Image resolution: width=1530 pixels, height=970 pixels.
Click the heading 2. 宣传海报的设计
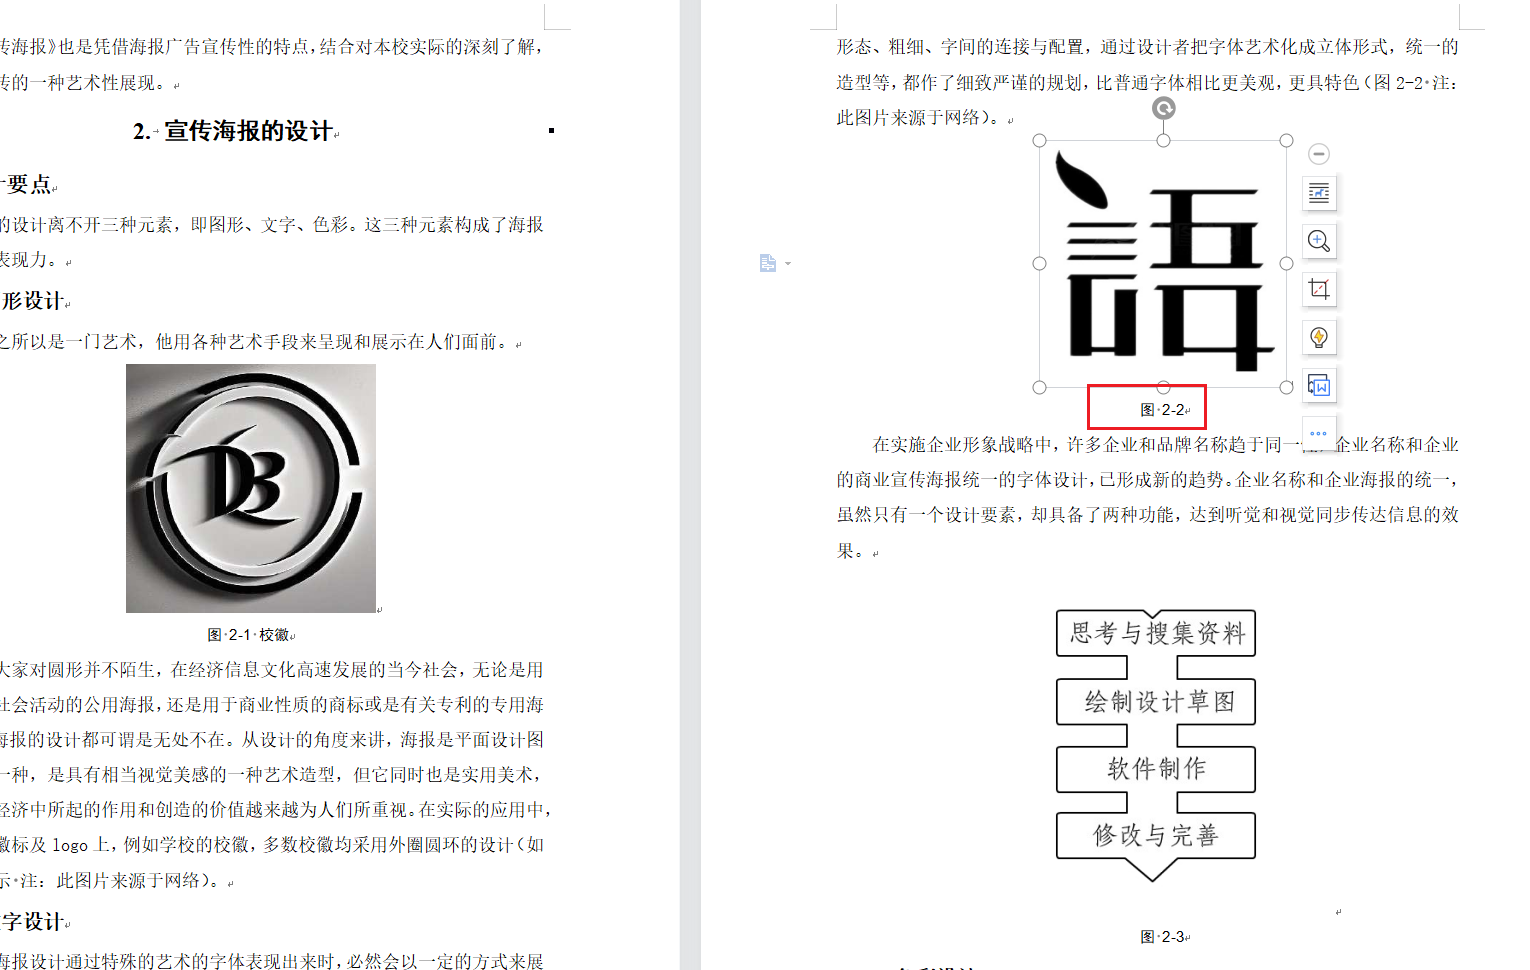click(x=234, y=131)
